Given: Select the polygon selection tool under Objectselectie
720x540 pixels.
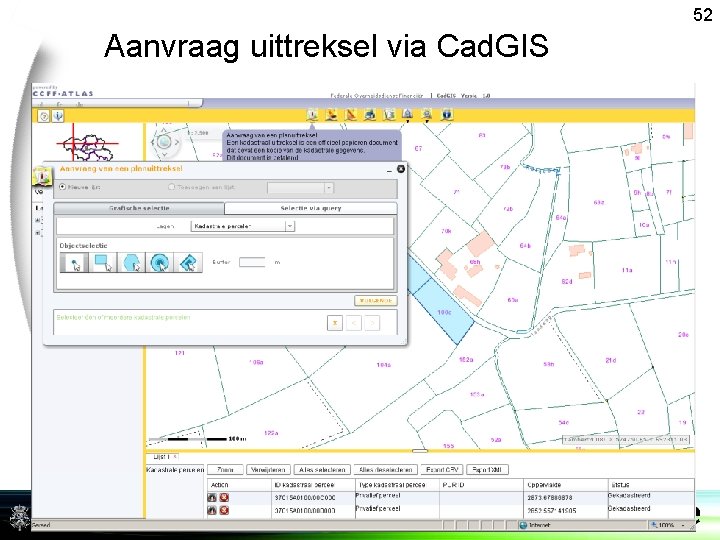Looking at the screenshot, I should (x=131, y=263).
